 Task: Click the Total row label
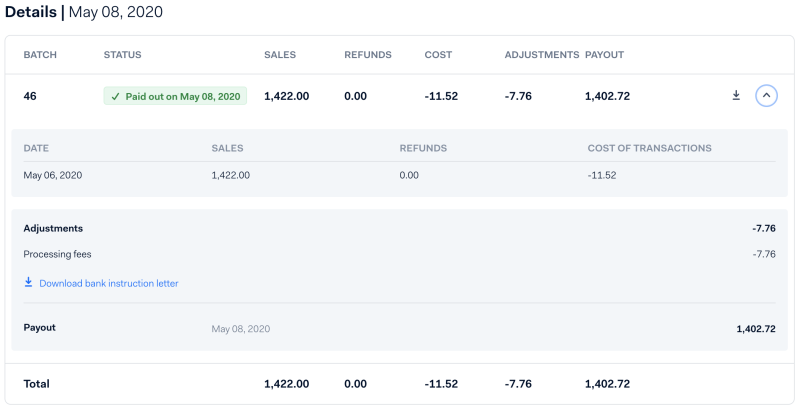tap(37, 384)
